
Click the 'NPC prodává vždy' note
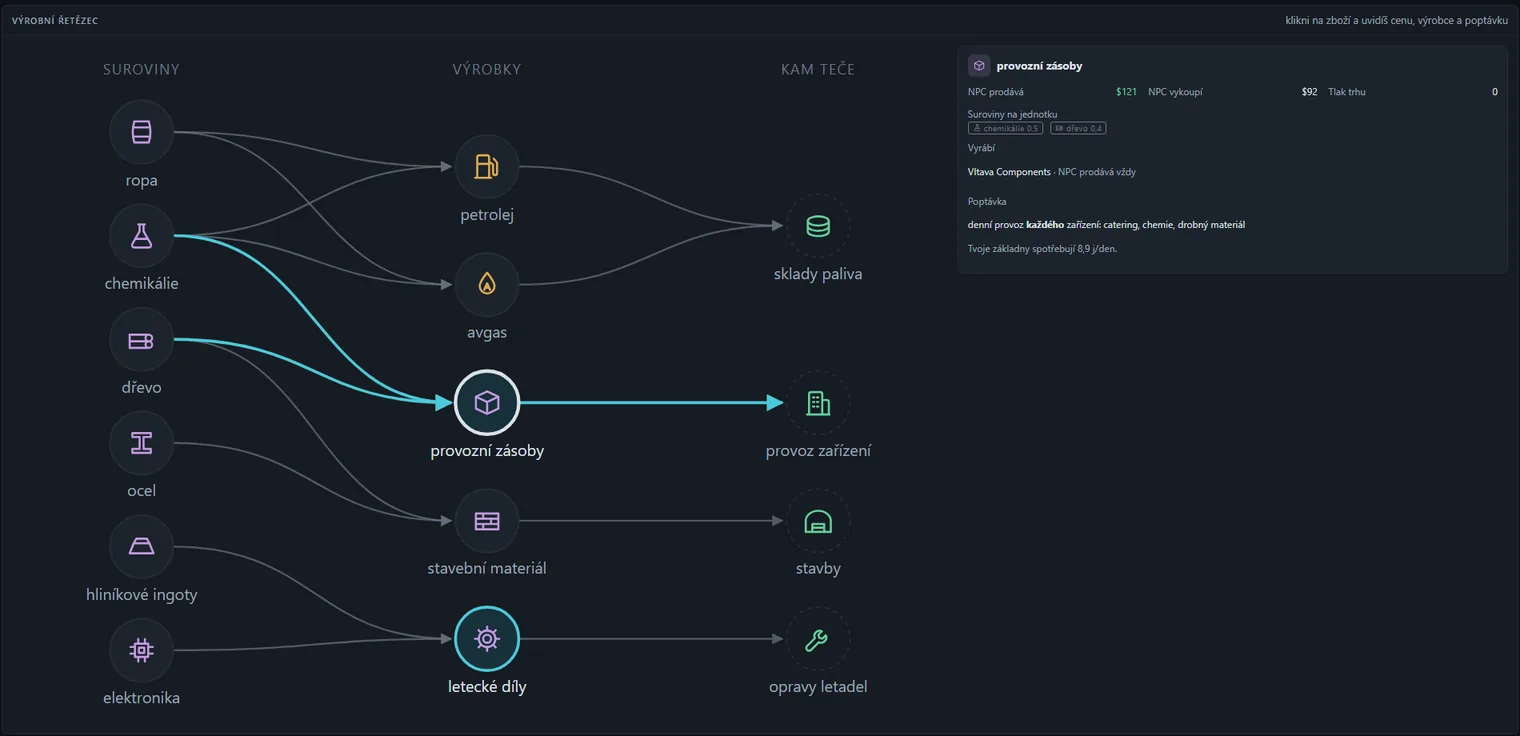(x=1097, y=172)
